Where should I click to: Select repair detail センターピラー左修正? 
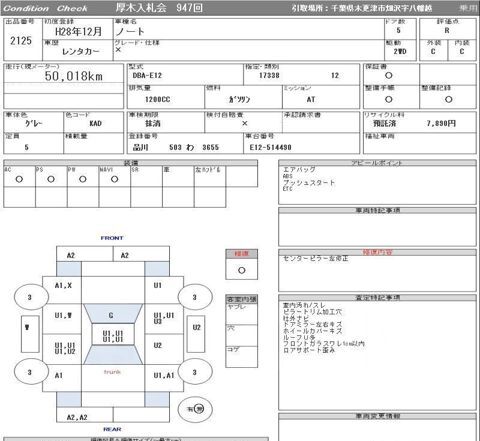point(316,258)
